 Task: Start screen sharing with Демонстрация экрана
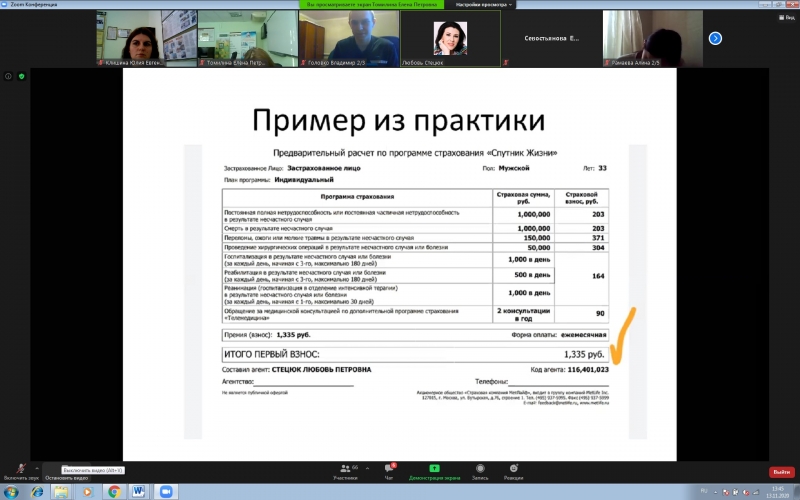tap(434, 472)
